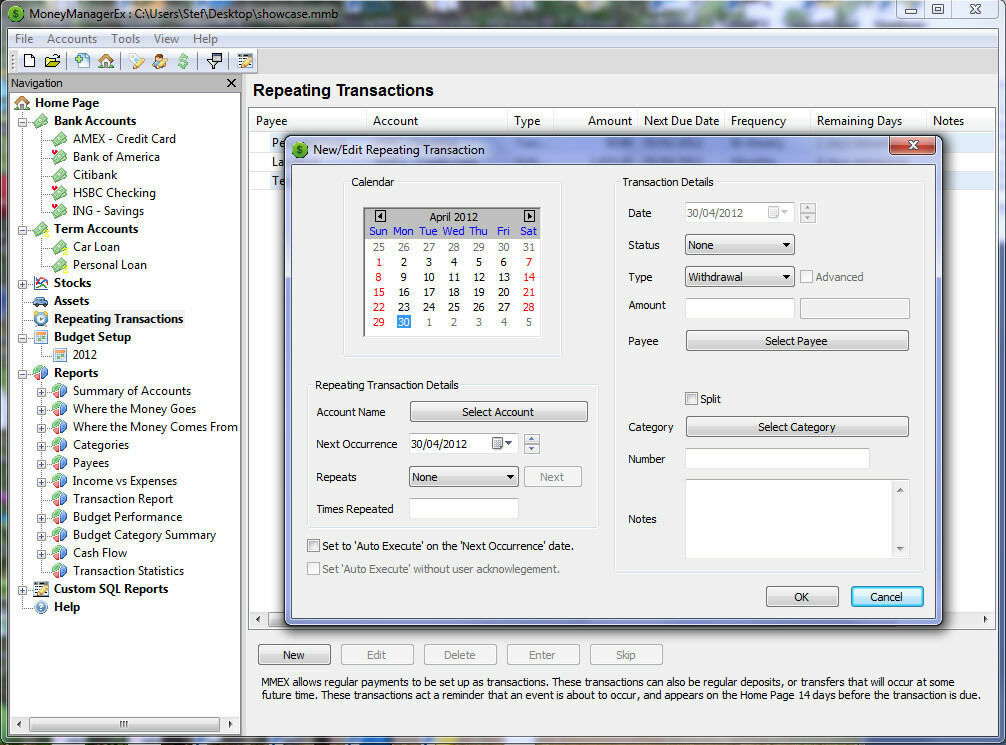This screenshot has width=1006, height=745.
Task: Open the Accounts menu
Action: [72, 39]
